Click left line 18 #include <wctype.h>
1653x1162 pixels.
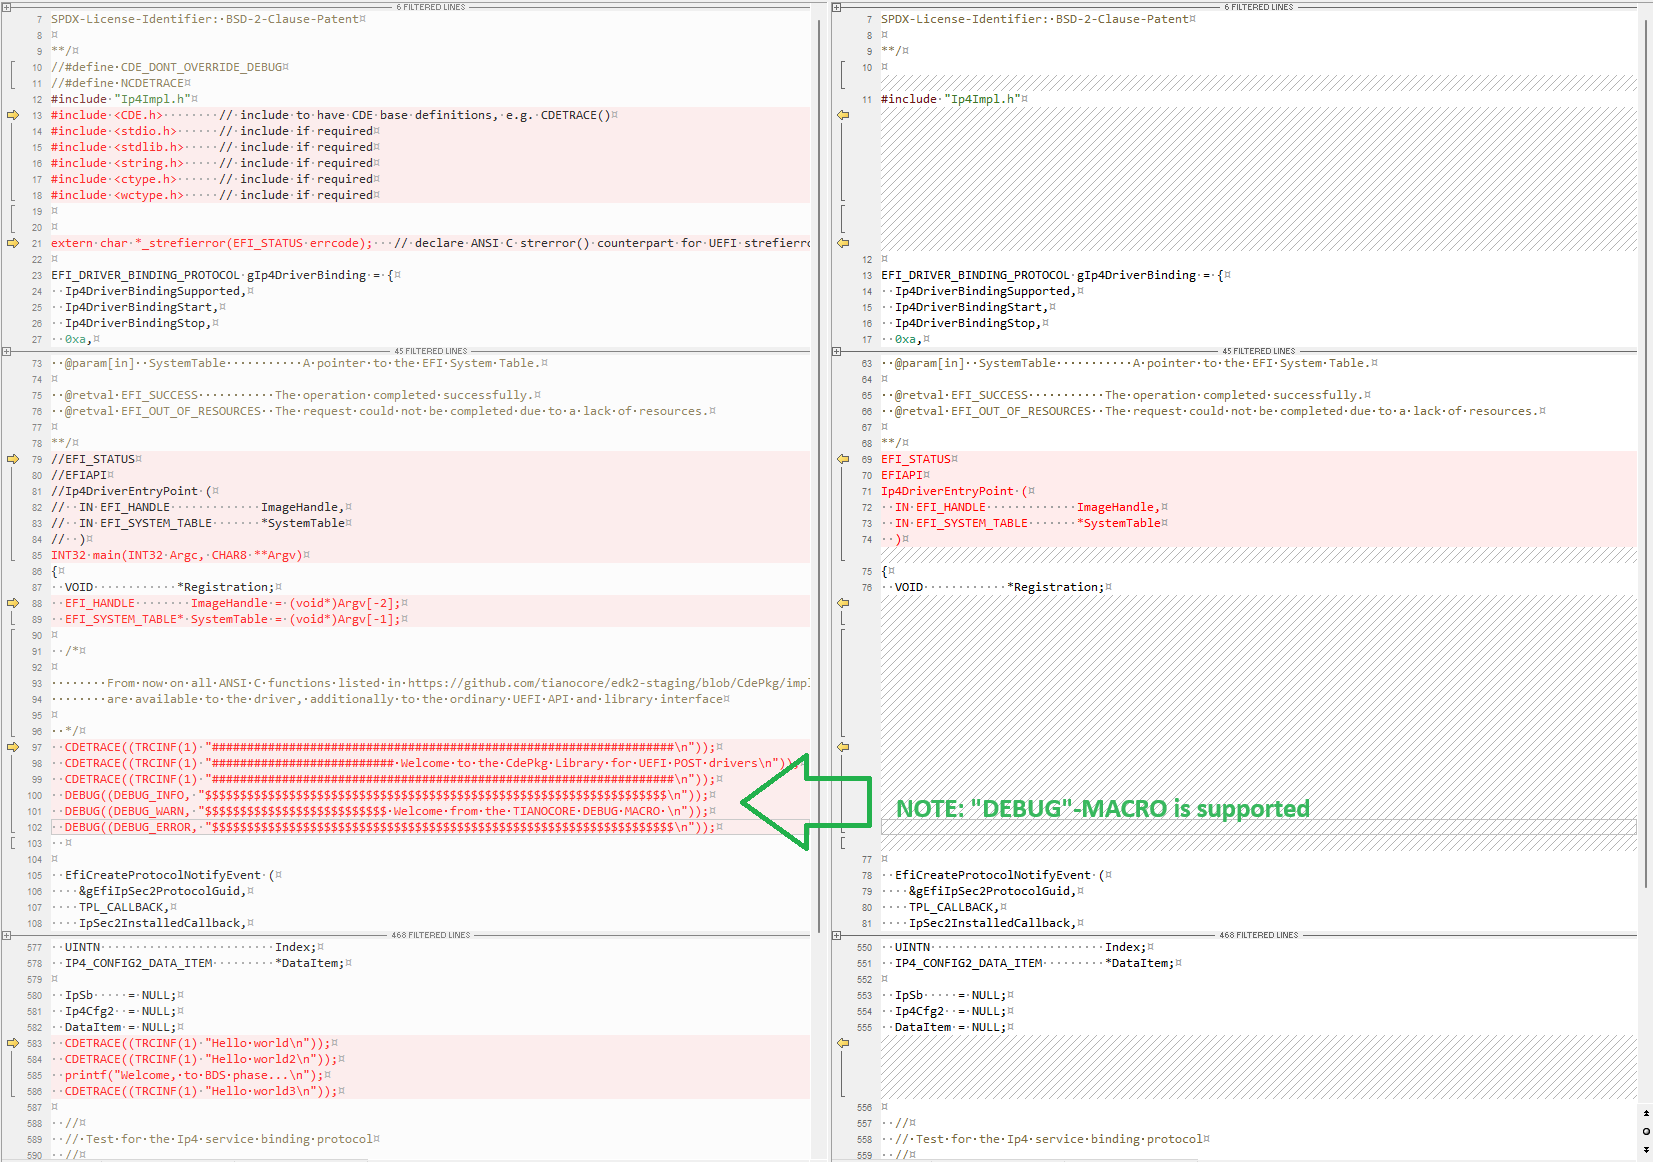coord(215,195)
